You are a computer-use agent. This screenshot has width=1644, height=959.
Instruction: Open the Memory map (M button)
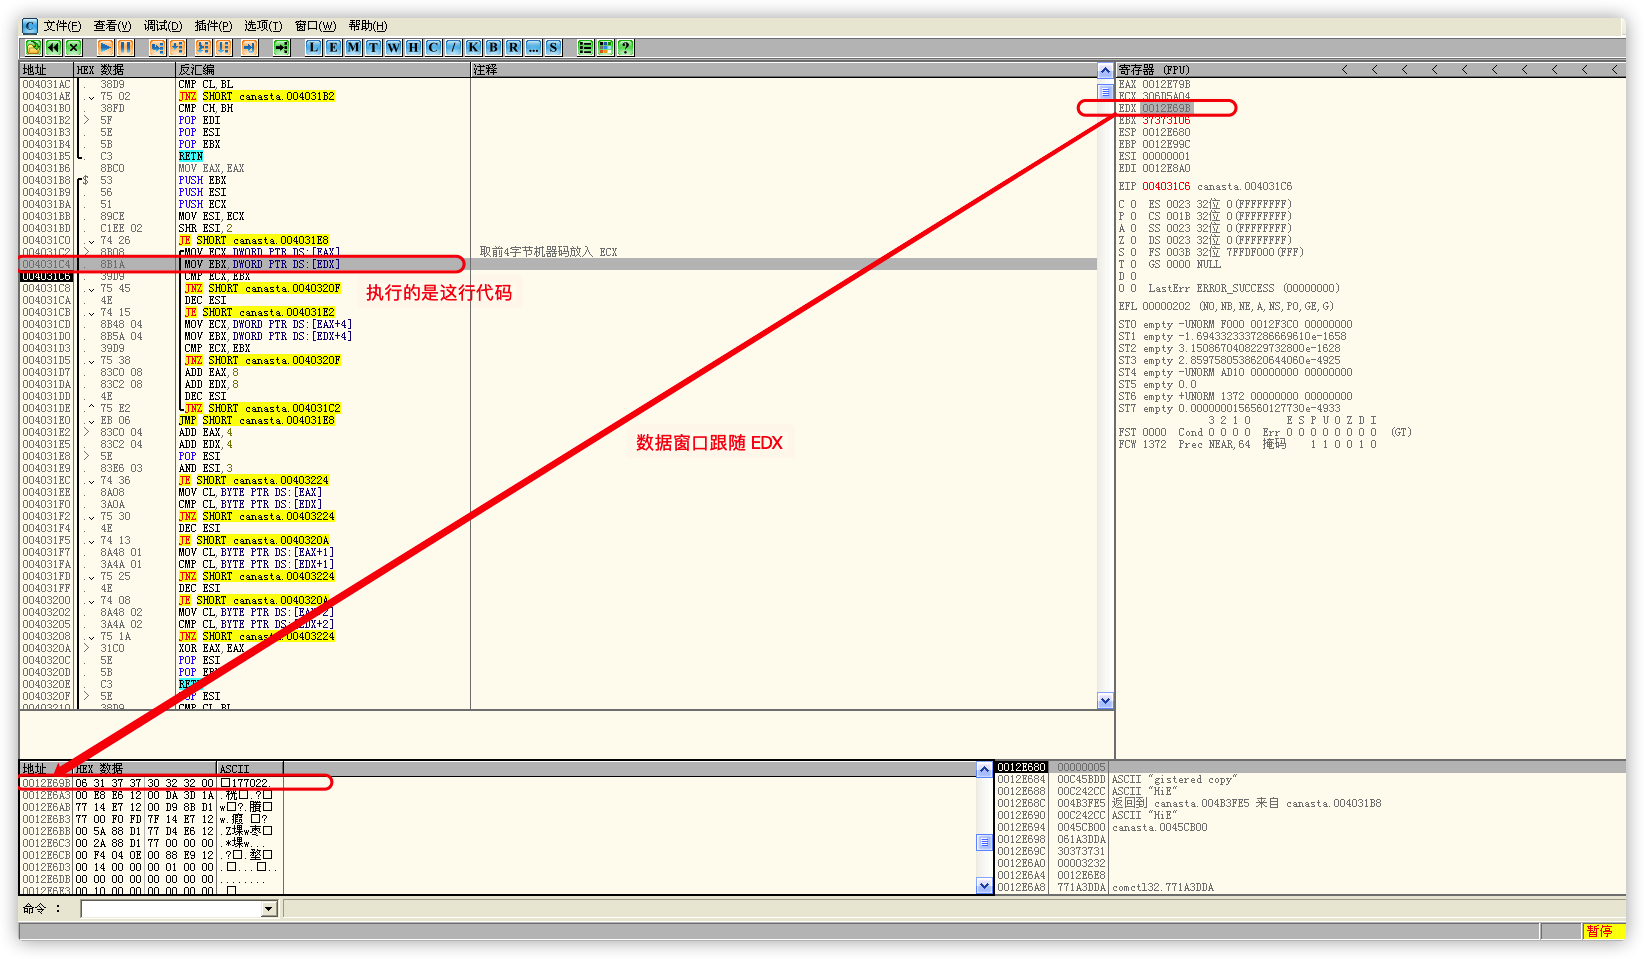click(x=354, y=47)
